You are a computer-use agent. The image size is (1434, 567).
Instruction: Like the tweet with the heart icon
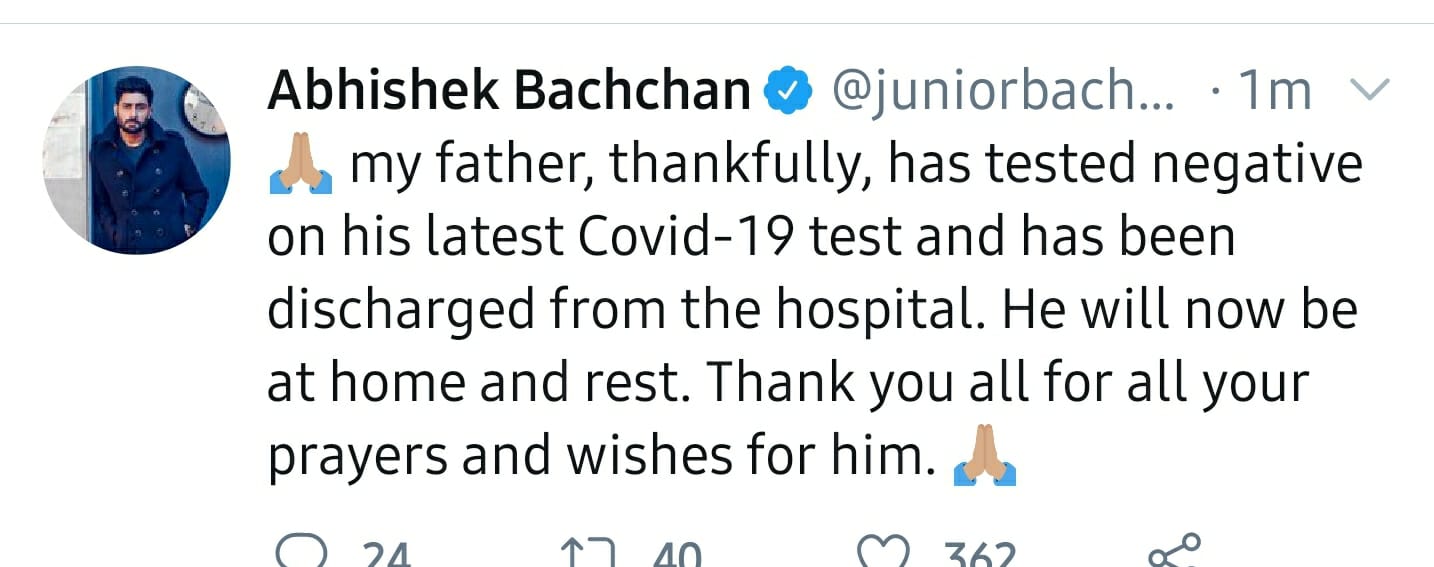[x=885, y=553]
